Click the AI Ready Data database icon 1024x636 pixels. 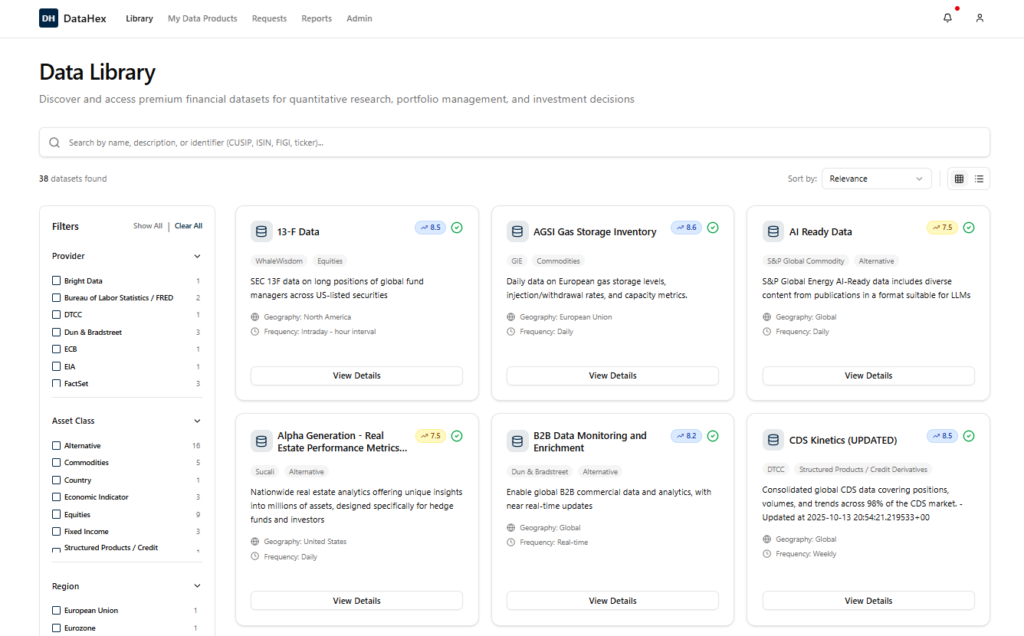(773, 231)
